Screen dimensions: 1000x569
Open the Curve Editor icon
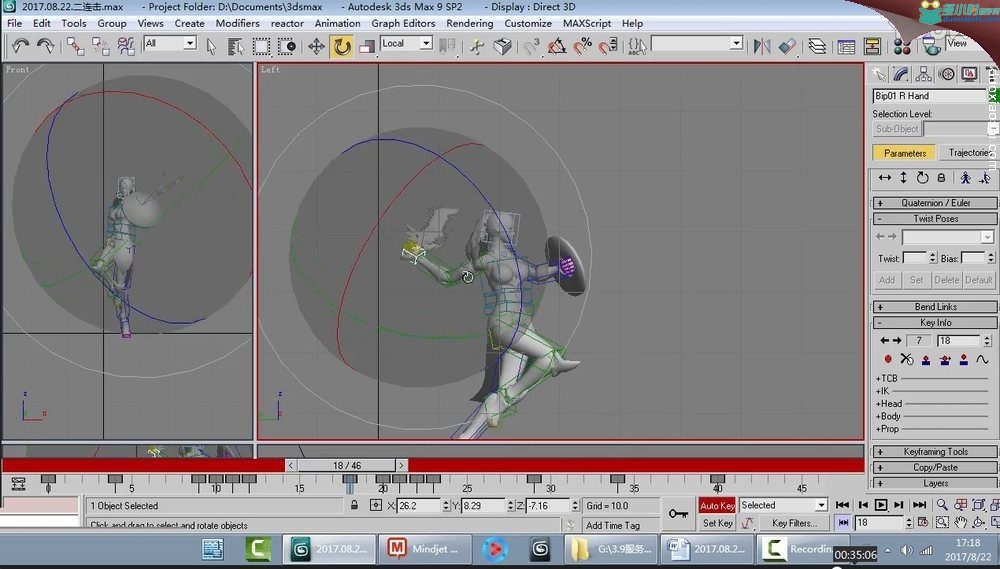pyautogui.click(x=846, y=46)
